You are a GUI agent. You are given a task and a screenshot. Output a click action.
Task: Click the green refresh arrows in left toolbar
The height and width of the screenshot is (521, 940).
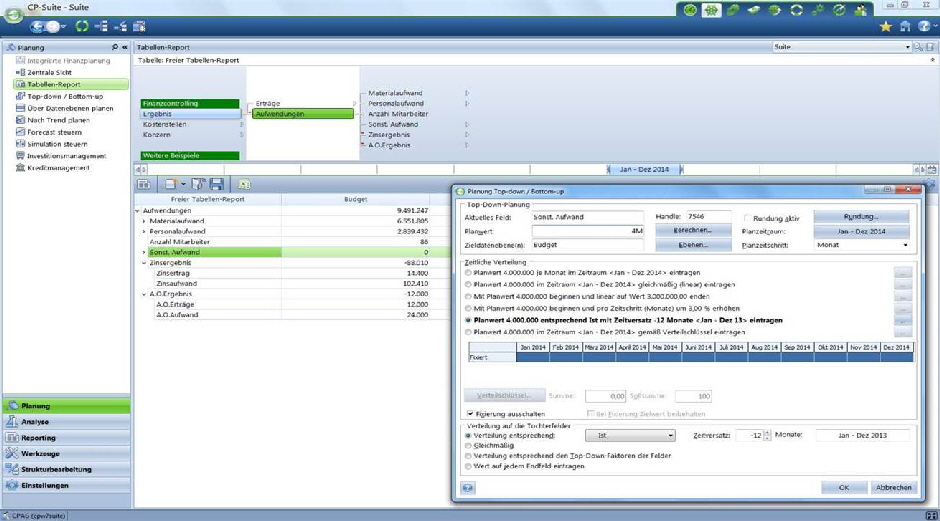(x=82, y=26)
